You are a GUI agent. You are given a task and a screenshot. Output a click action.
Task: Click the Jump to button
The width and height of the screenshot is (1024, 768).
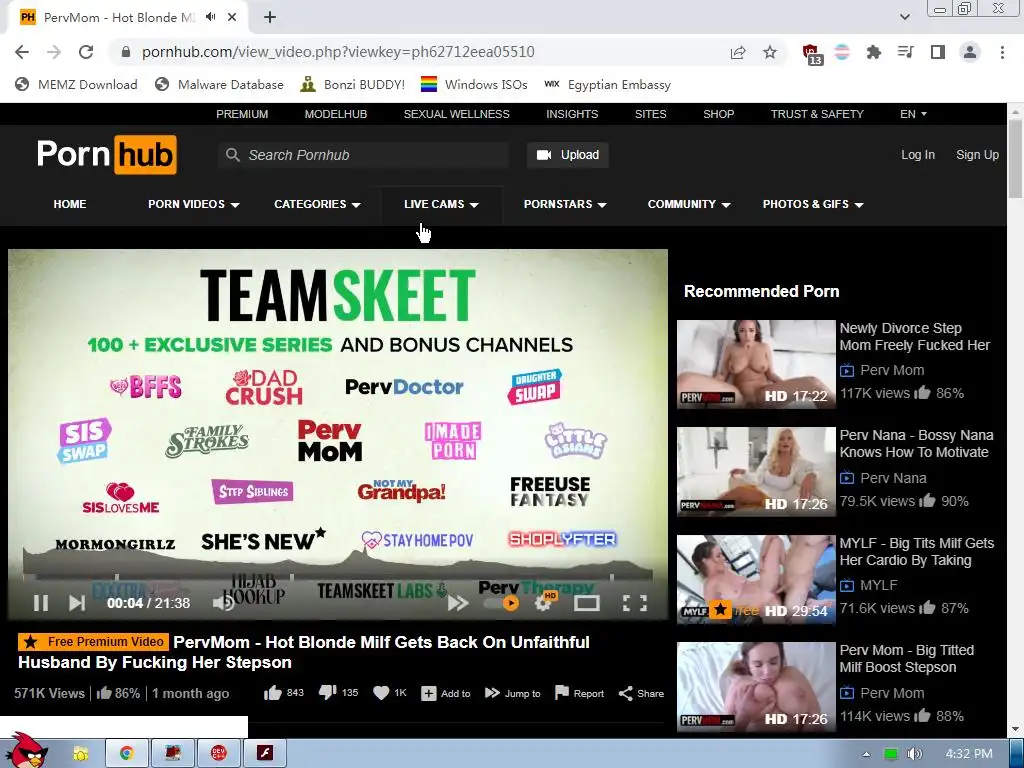pos(513,694)
